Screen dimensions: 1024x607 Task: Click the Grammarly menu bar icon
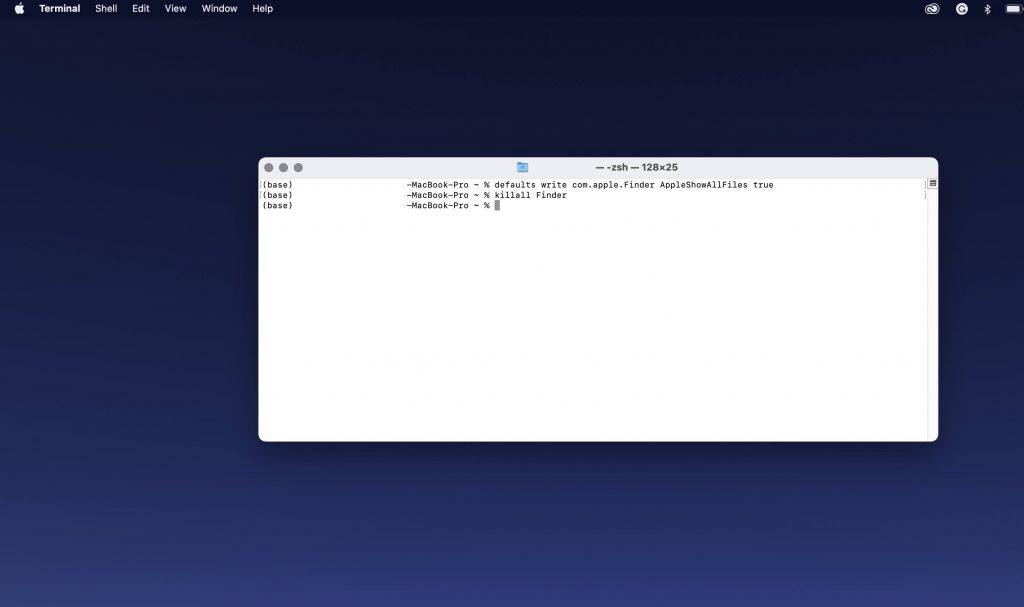click(x=961, y=8)
